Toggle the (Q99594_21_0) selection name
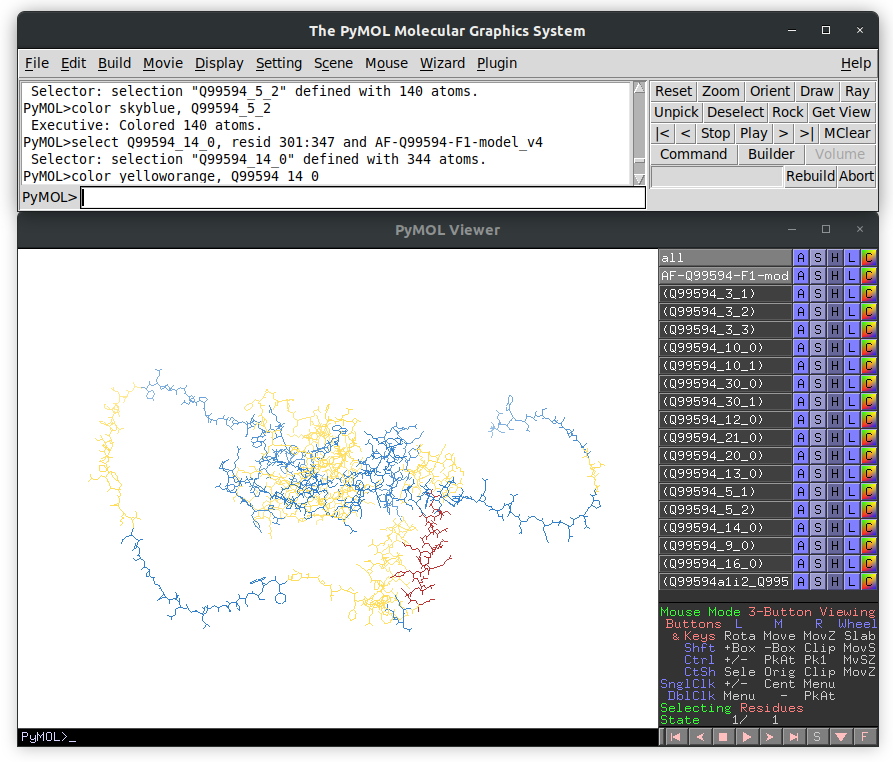 (x=725, y=438)
